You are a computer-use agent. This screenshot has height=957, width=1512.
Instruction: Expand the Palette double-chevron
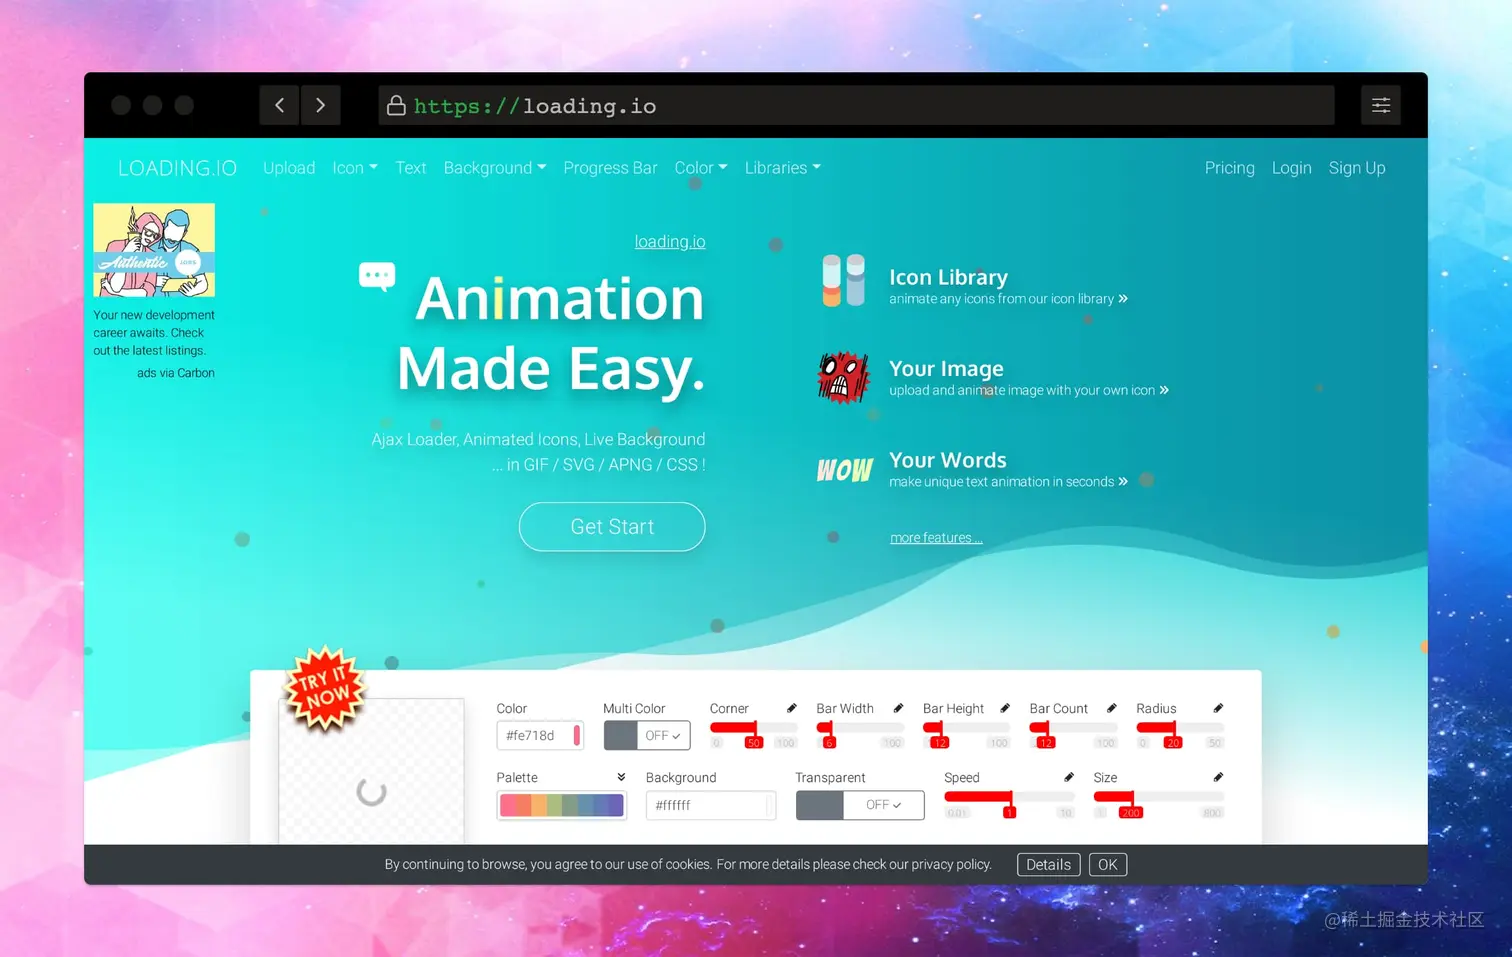[x=621, y=777]
